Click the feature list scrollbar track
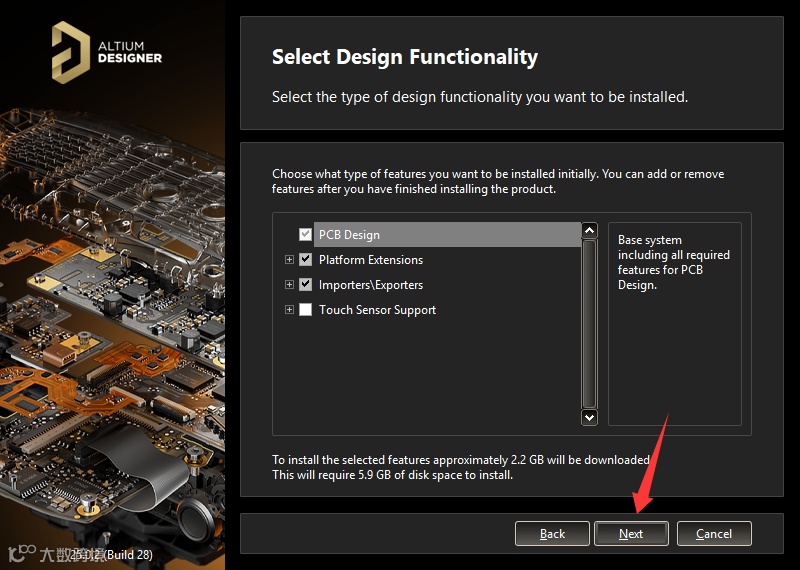The height and width of the screenshot is (570, 800). (x=589, y=324)
